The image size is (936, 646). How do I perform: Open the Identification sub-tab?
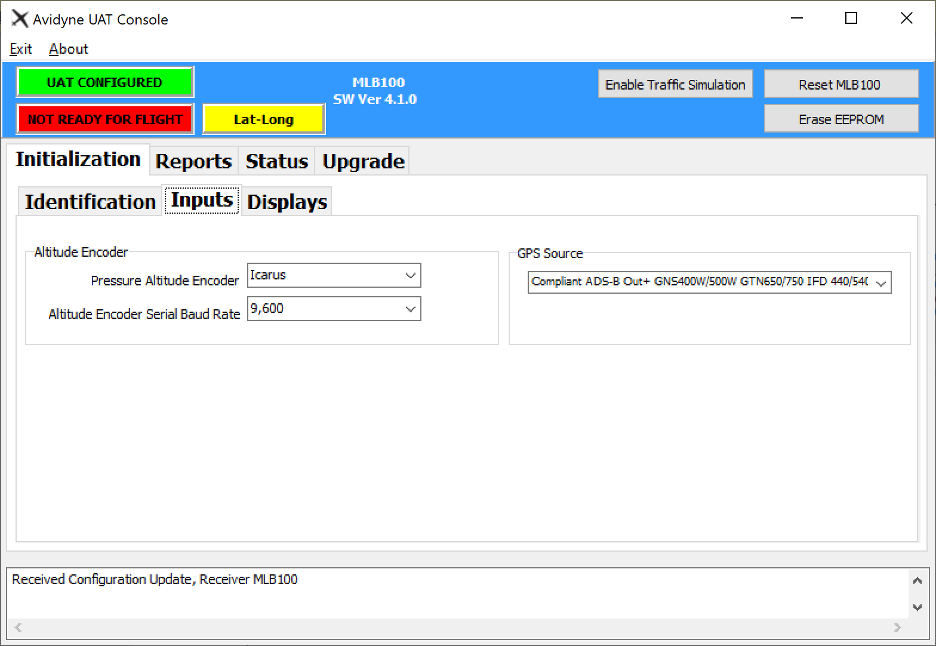click(x=90, y=202)
